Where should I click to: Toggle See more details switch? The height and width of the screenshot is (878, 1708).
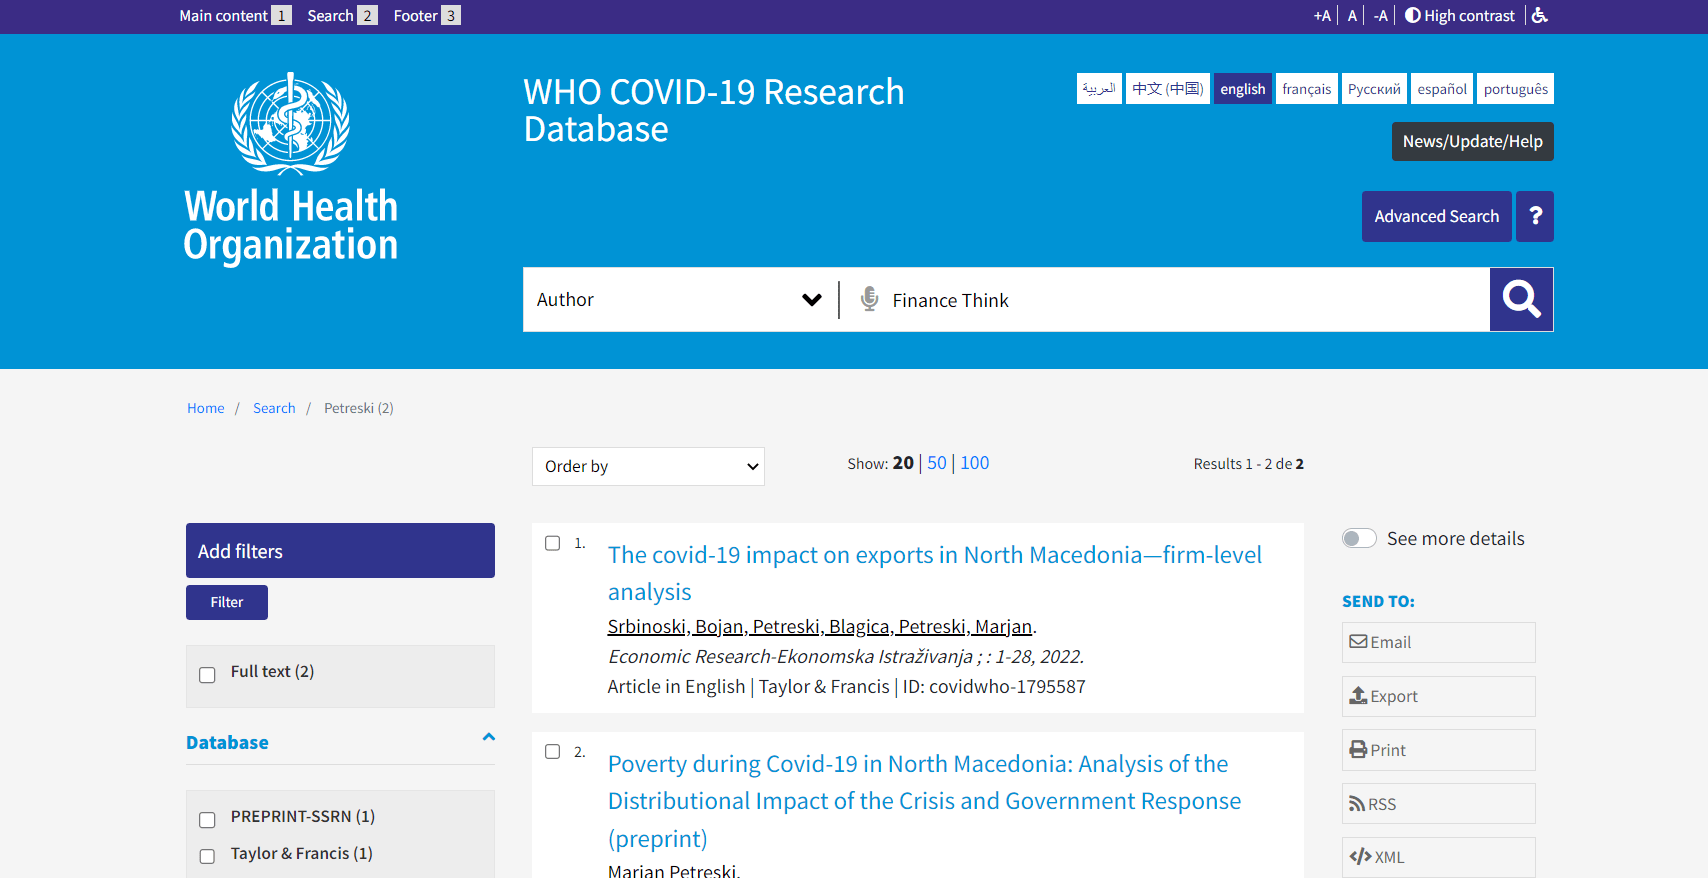coord(1359,538)
